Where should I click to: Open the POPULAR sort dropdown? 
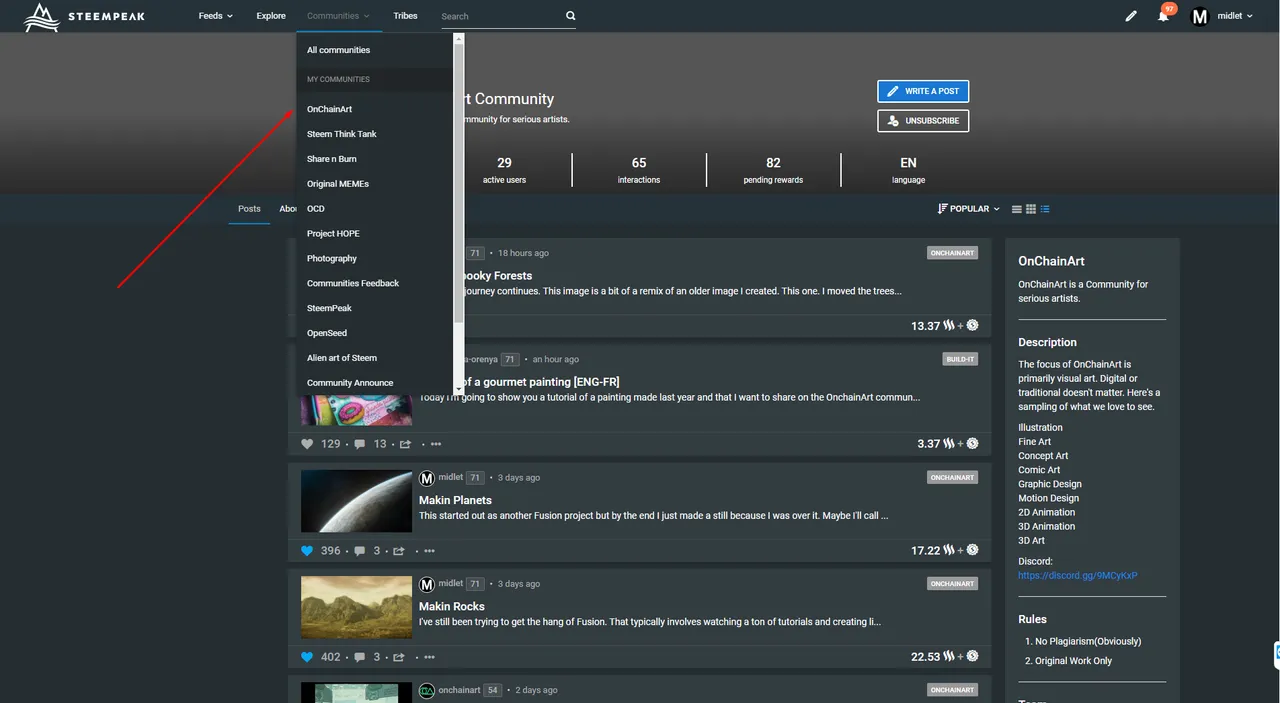[968, 209]
